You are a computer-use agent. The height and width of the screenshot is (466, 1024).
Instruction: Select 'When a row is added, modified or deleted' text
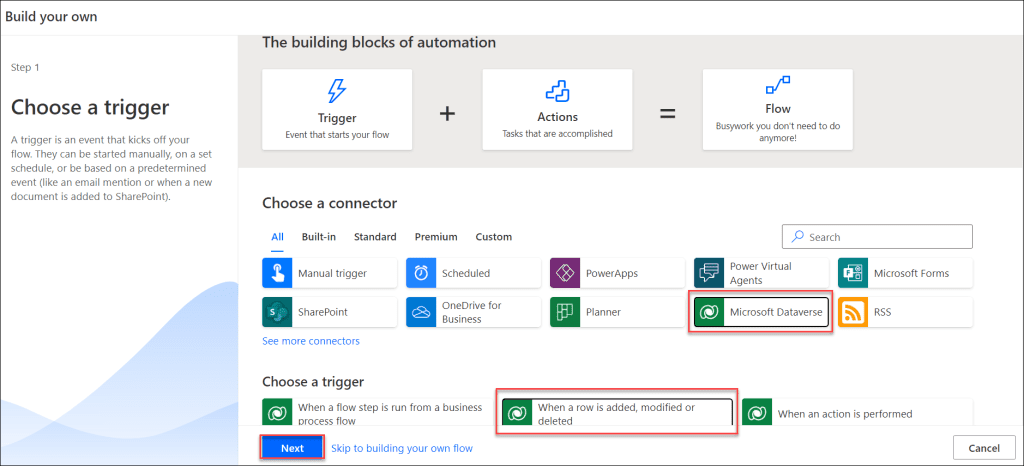(616, 414)
